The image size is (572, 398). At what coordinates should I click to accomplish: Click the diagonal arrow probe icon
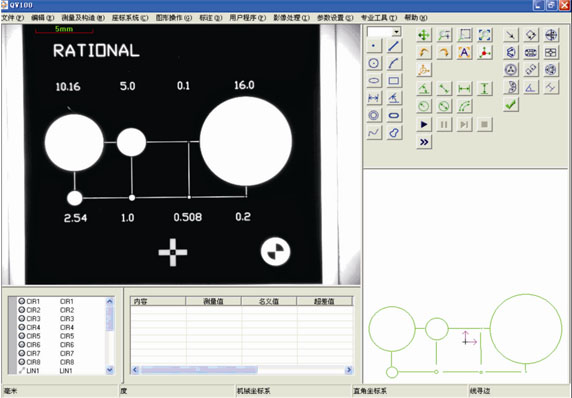click(x=511, y=35)
